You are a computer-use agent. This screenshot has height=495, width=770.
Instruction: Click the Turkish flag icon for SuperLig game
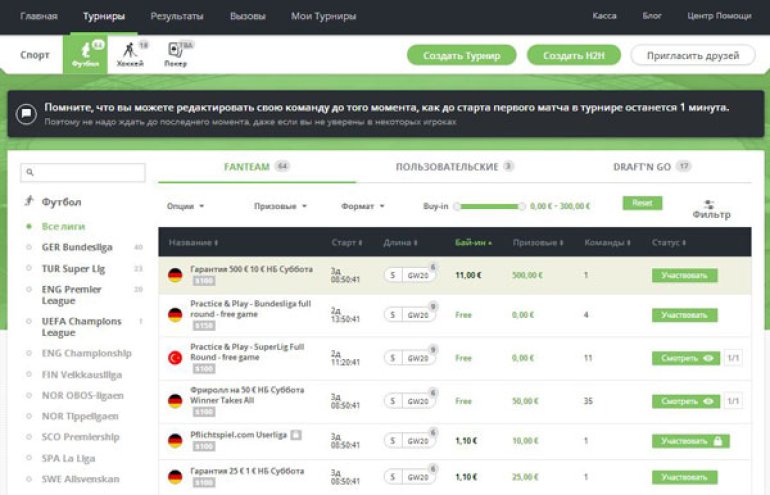click(x=175, y=358)
